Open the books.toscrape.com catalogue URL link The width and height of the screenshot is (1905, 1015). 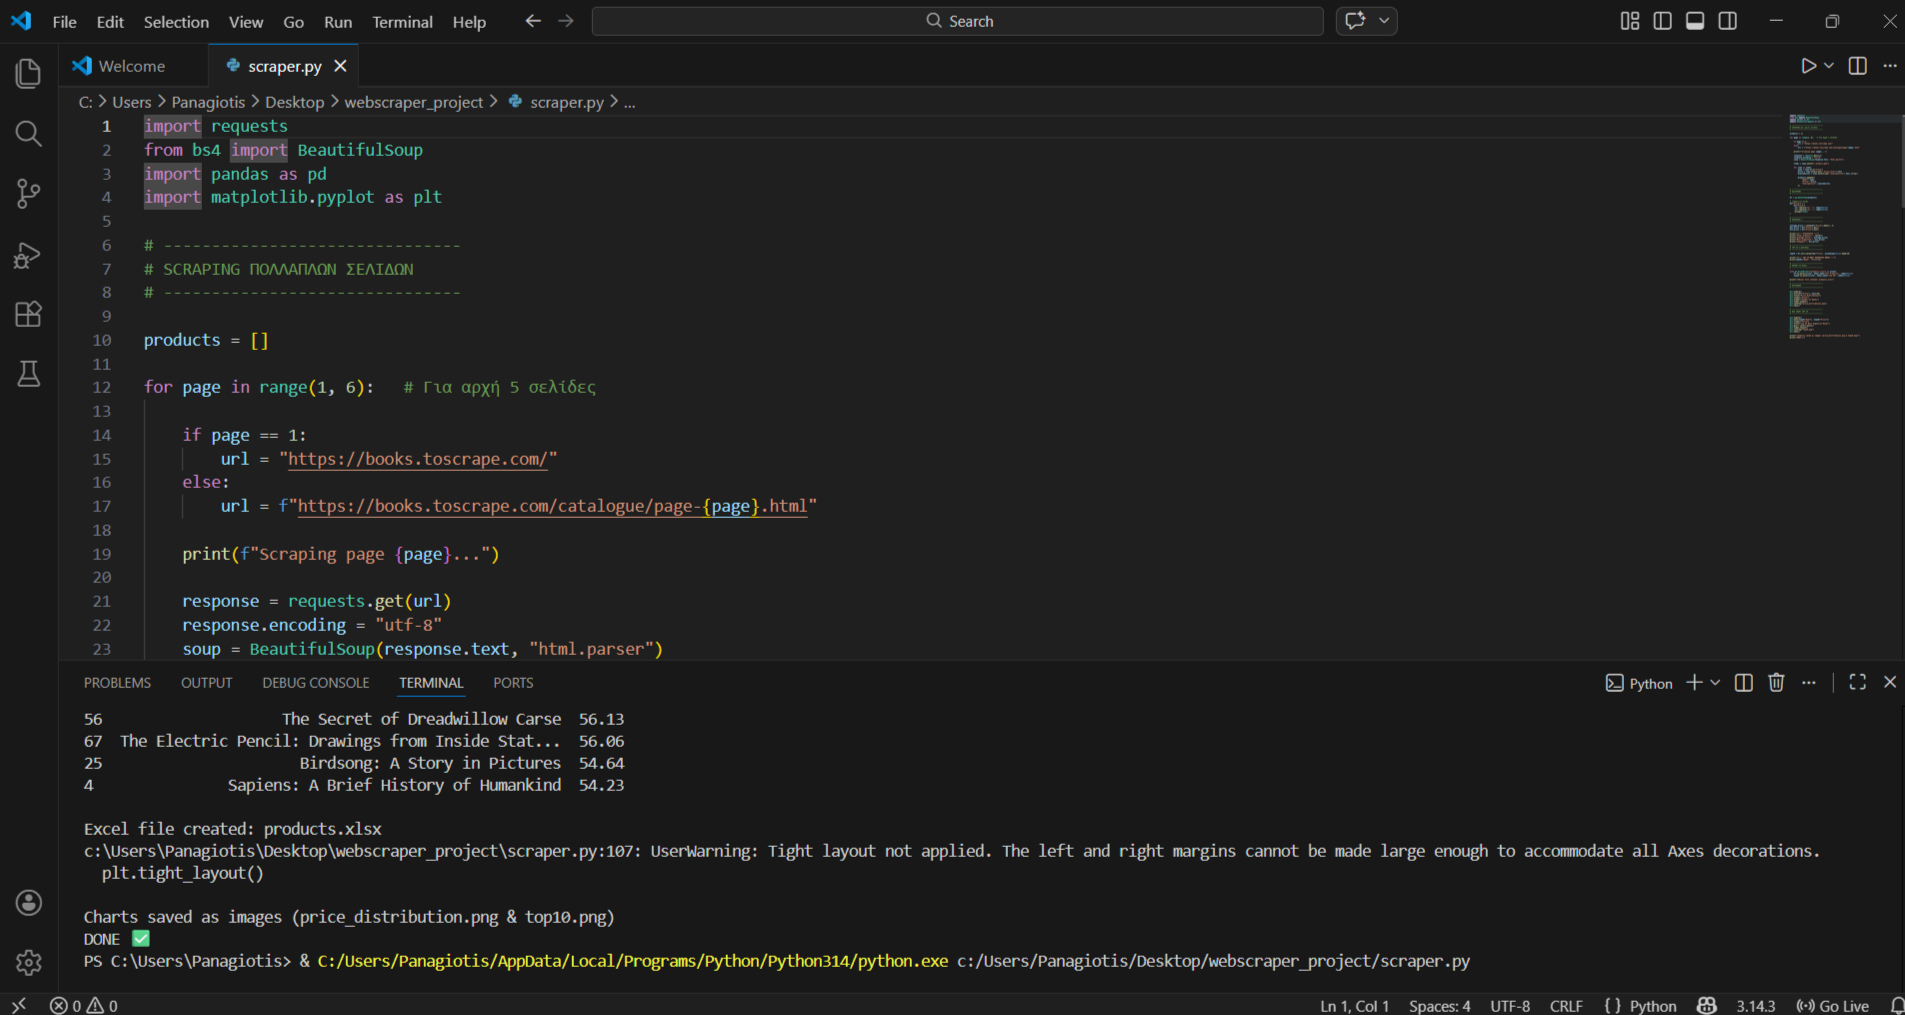(x=552, y=506)
